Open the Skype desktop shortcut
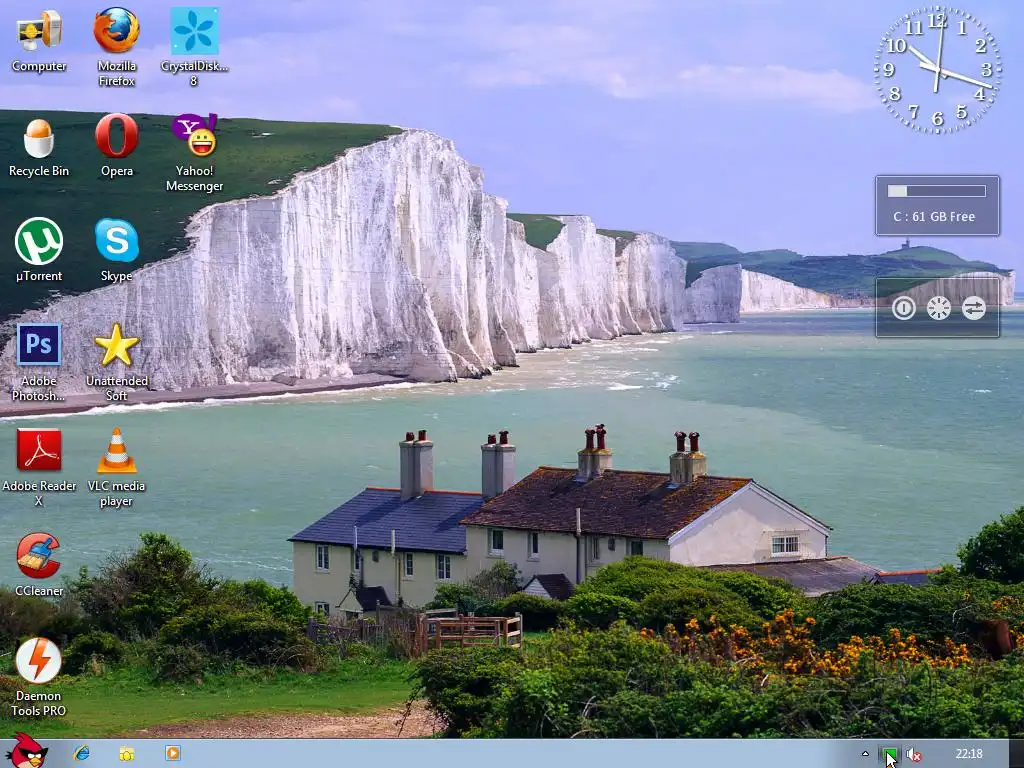 coord(116,249)
